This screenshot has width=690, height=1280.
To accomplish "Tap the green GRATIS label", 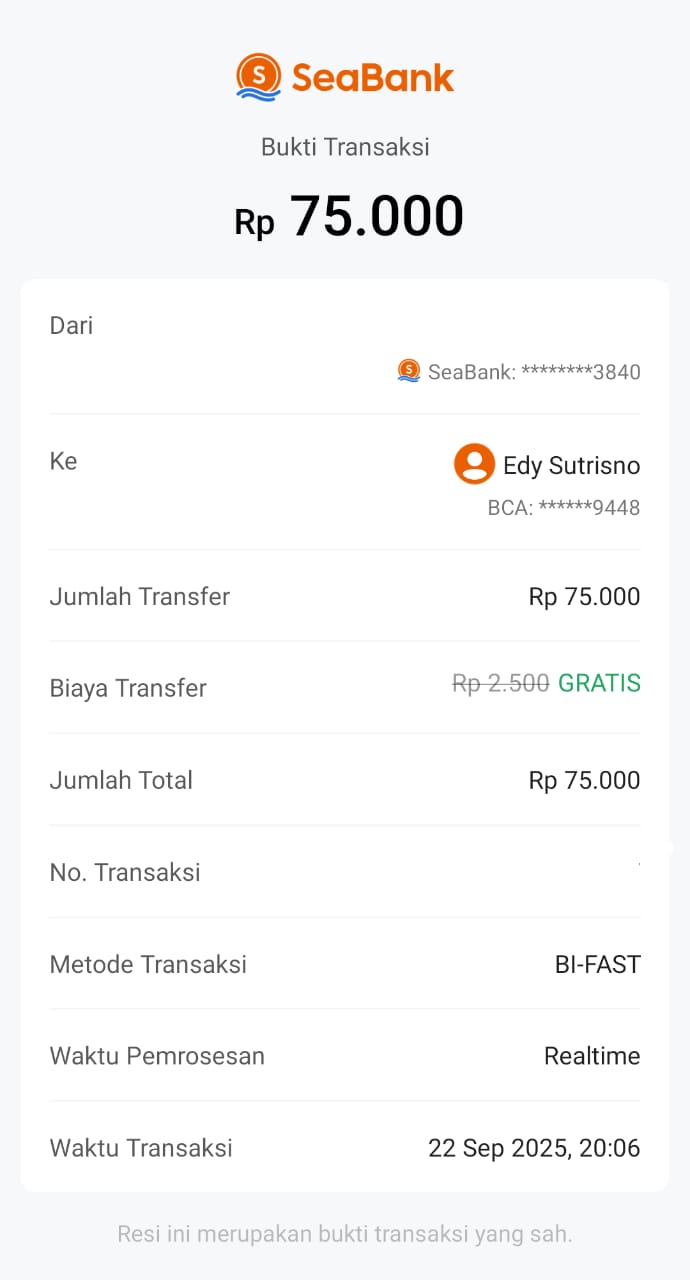I will coord(599,683).
